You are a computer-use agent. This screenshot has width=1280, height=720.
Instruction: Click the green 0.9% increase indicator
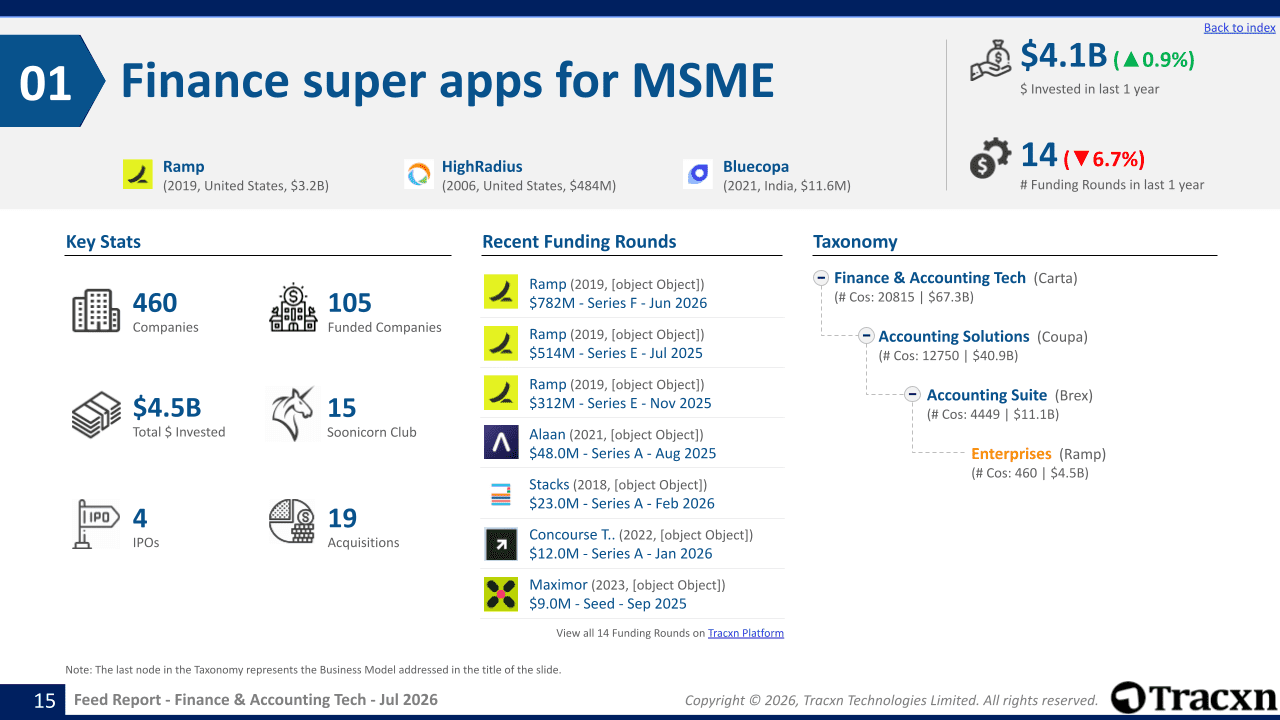(x=1154, y=60)
